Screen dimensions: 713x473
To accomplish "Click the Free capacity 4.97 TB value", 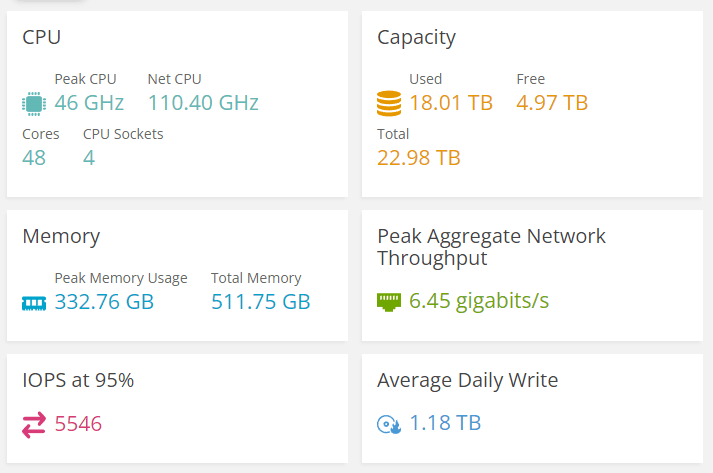I will click(x=552, y=103).
